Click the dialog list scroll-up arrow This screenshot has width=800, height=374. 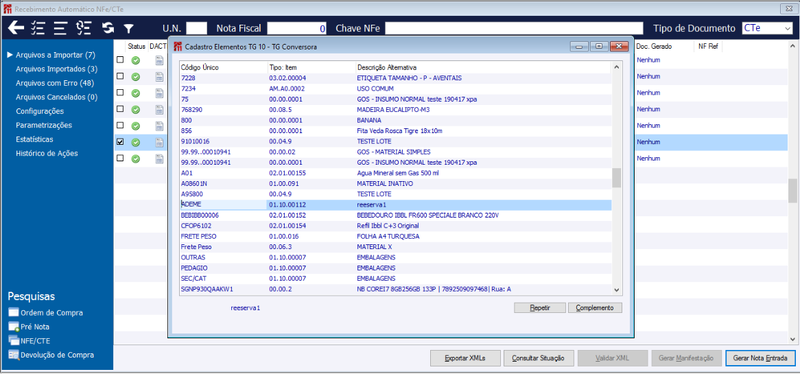616,67
